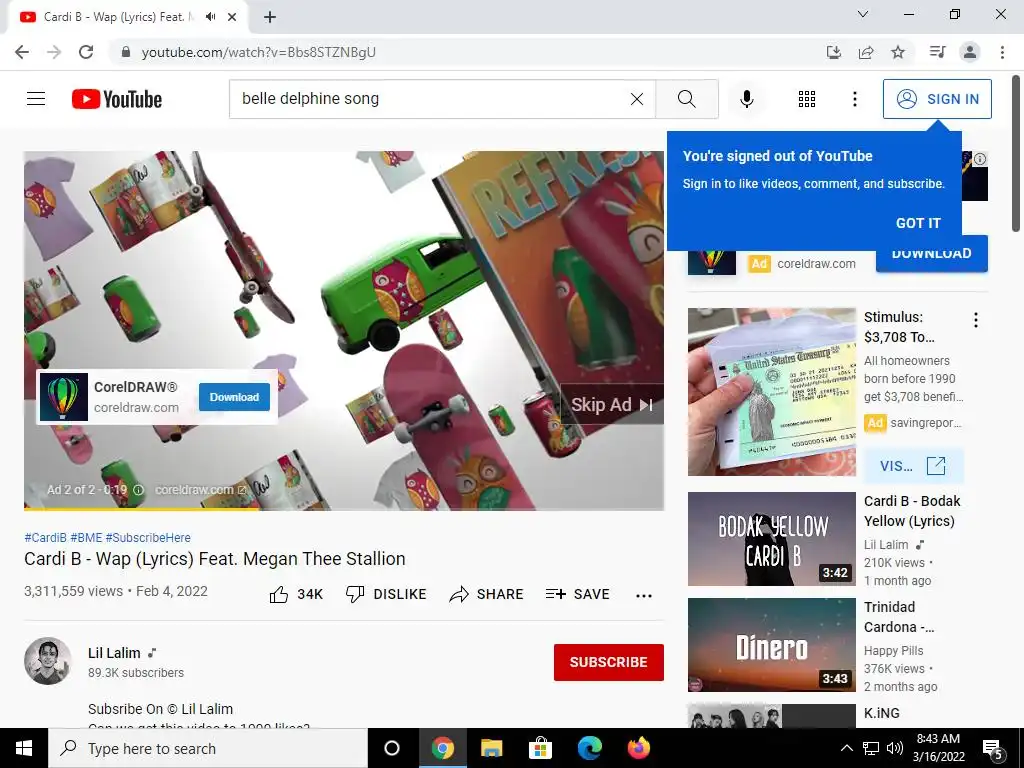Click Download on CorelDRAW ad overlay
Viewport: 1024px width, 768px height.
[234, 397]
